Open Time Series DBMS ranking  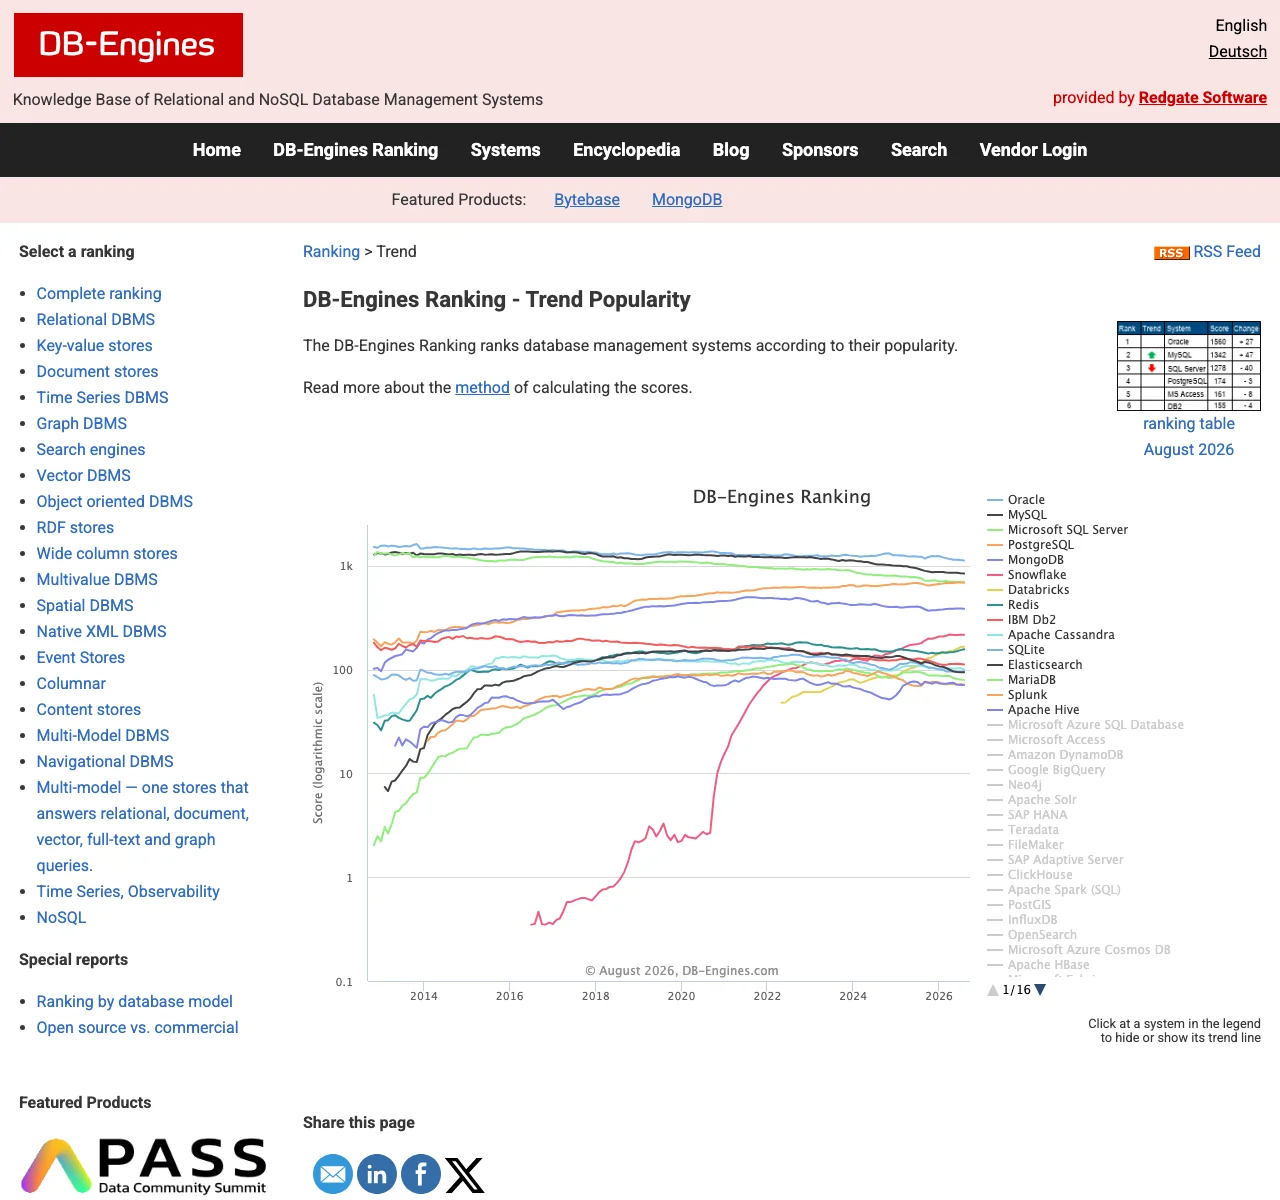click(x=103, y=398)
